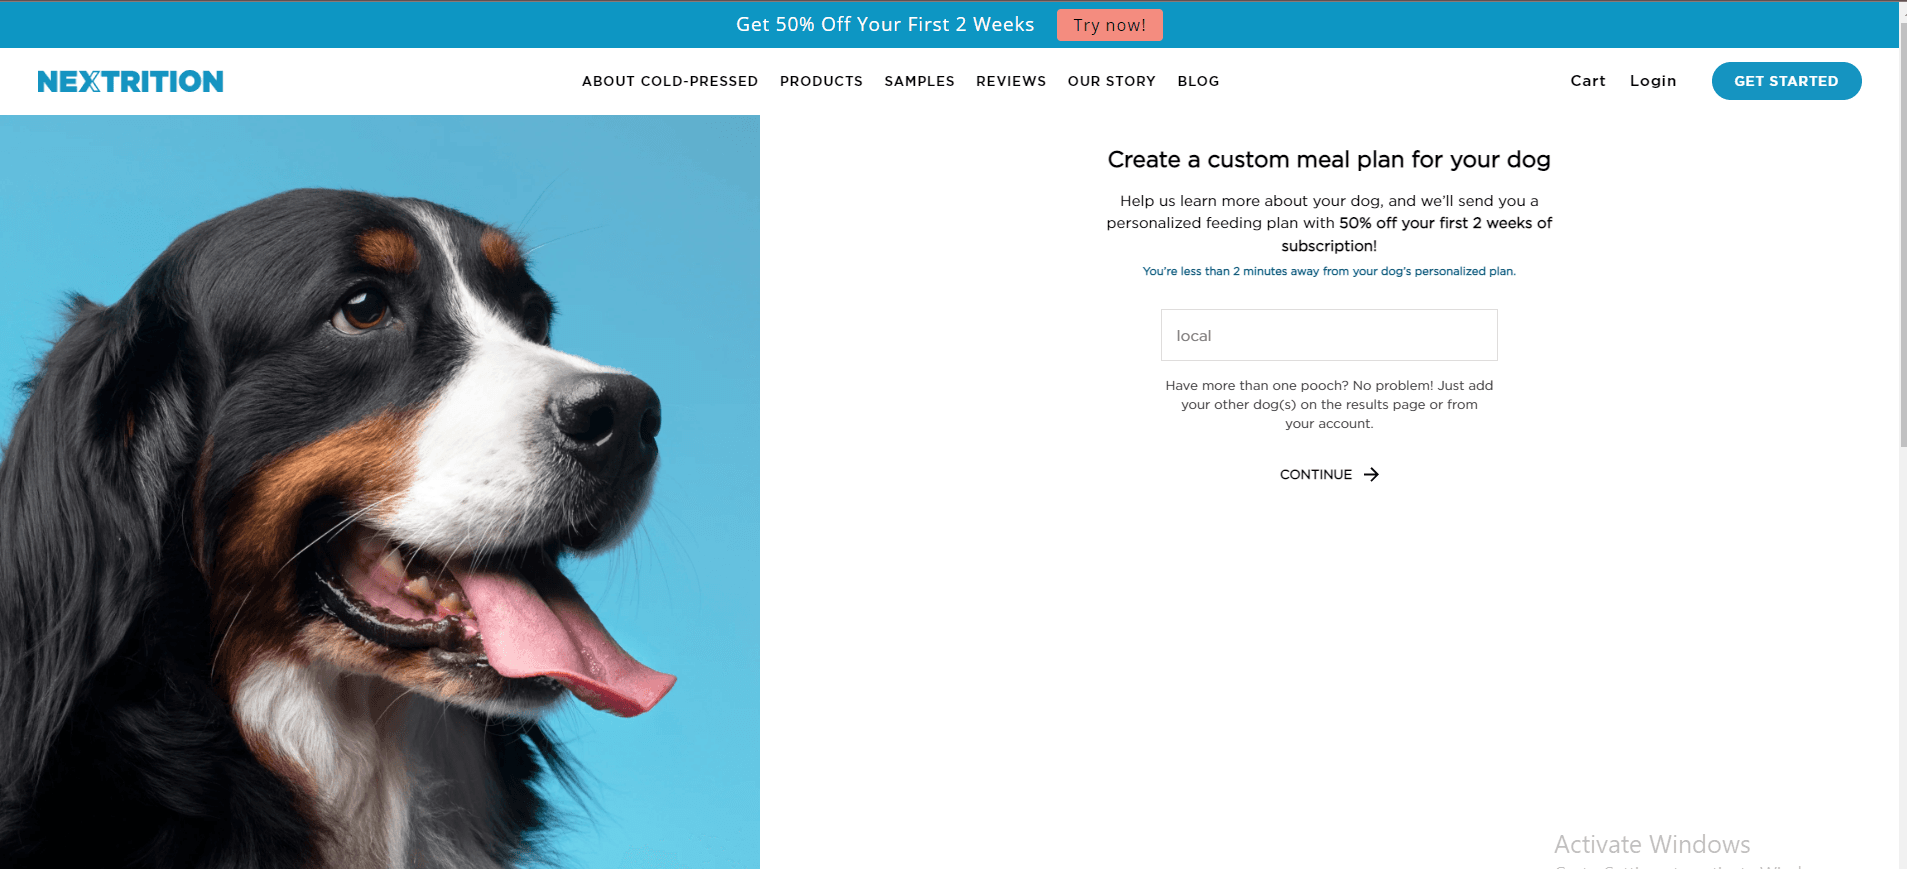The width and height of the screenshot is (1907, 869).
Task: Click the Have more than one pooch note
Action: click(x=1329, y=404)
